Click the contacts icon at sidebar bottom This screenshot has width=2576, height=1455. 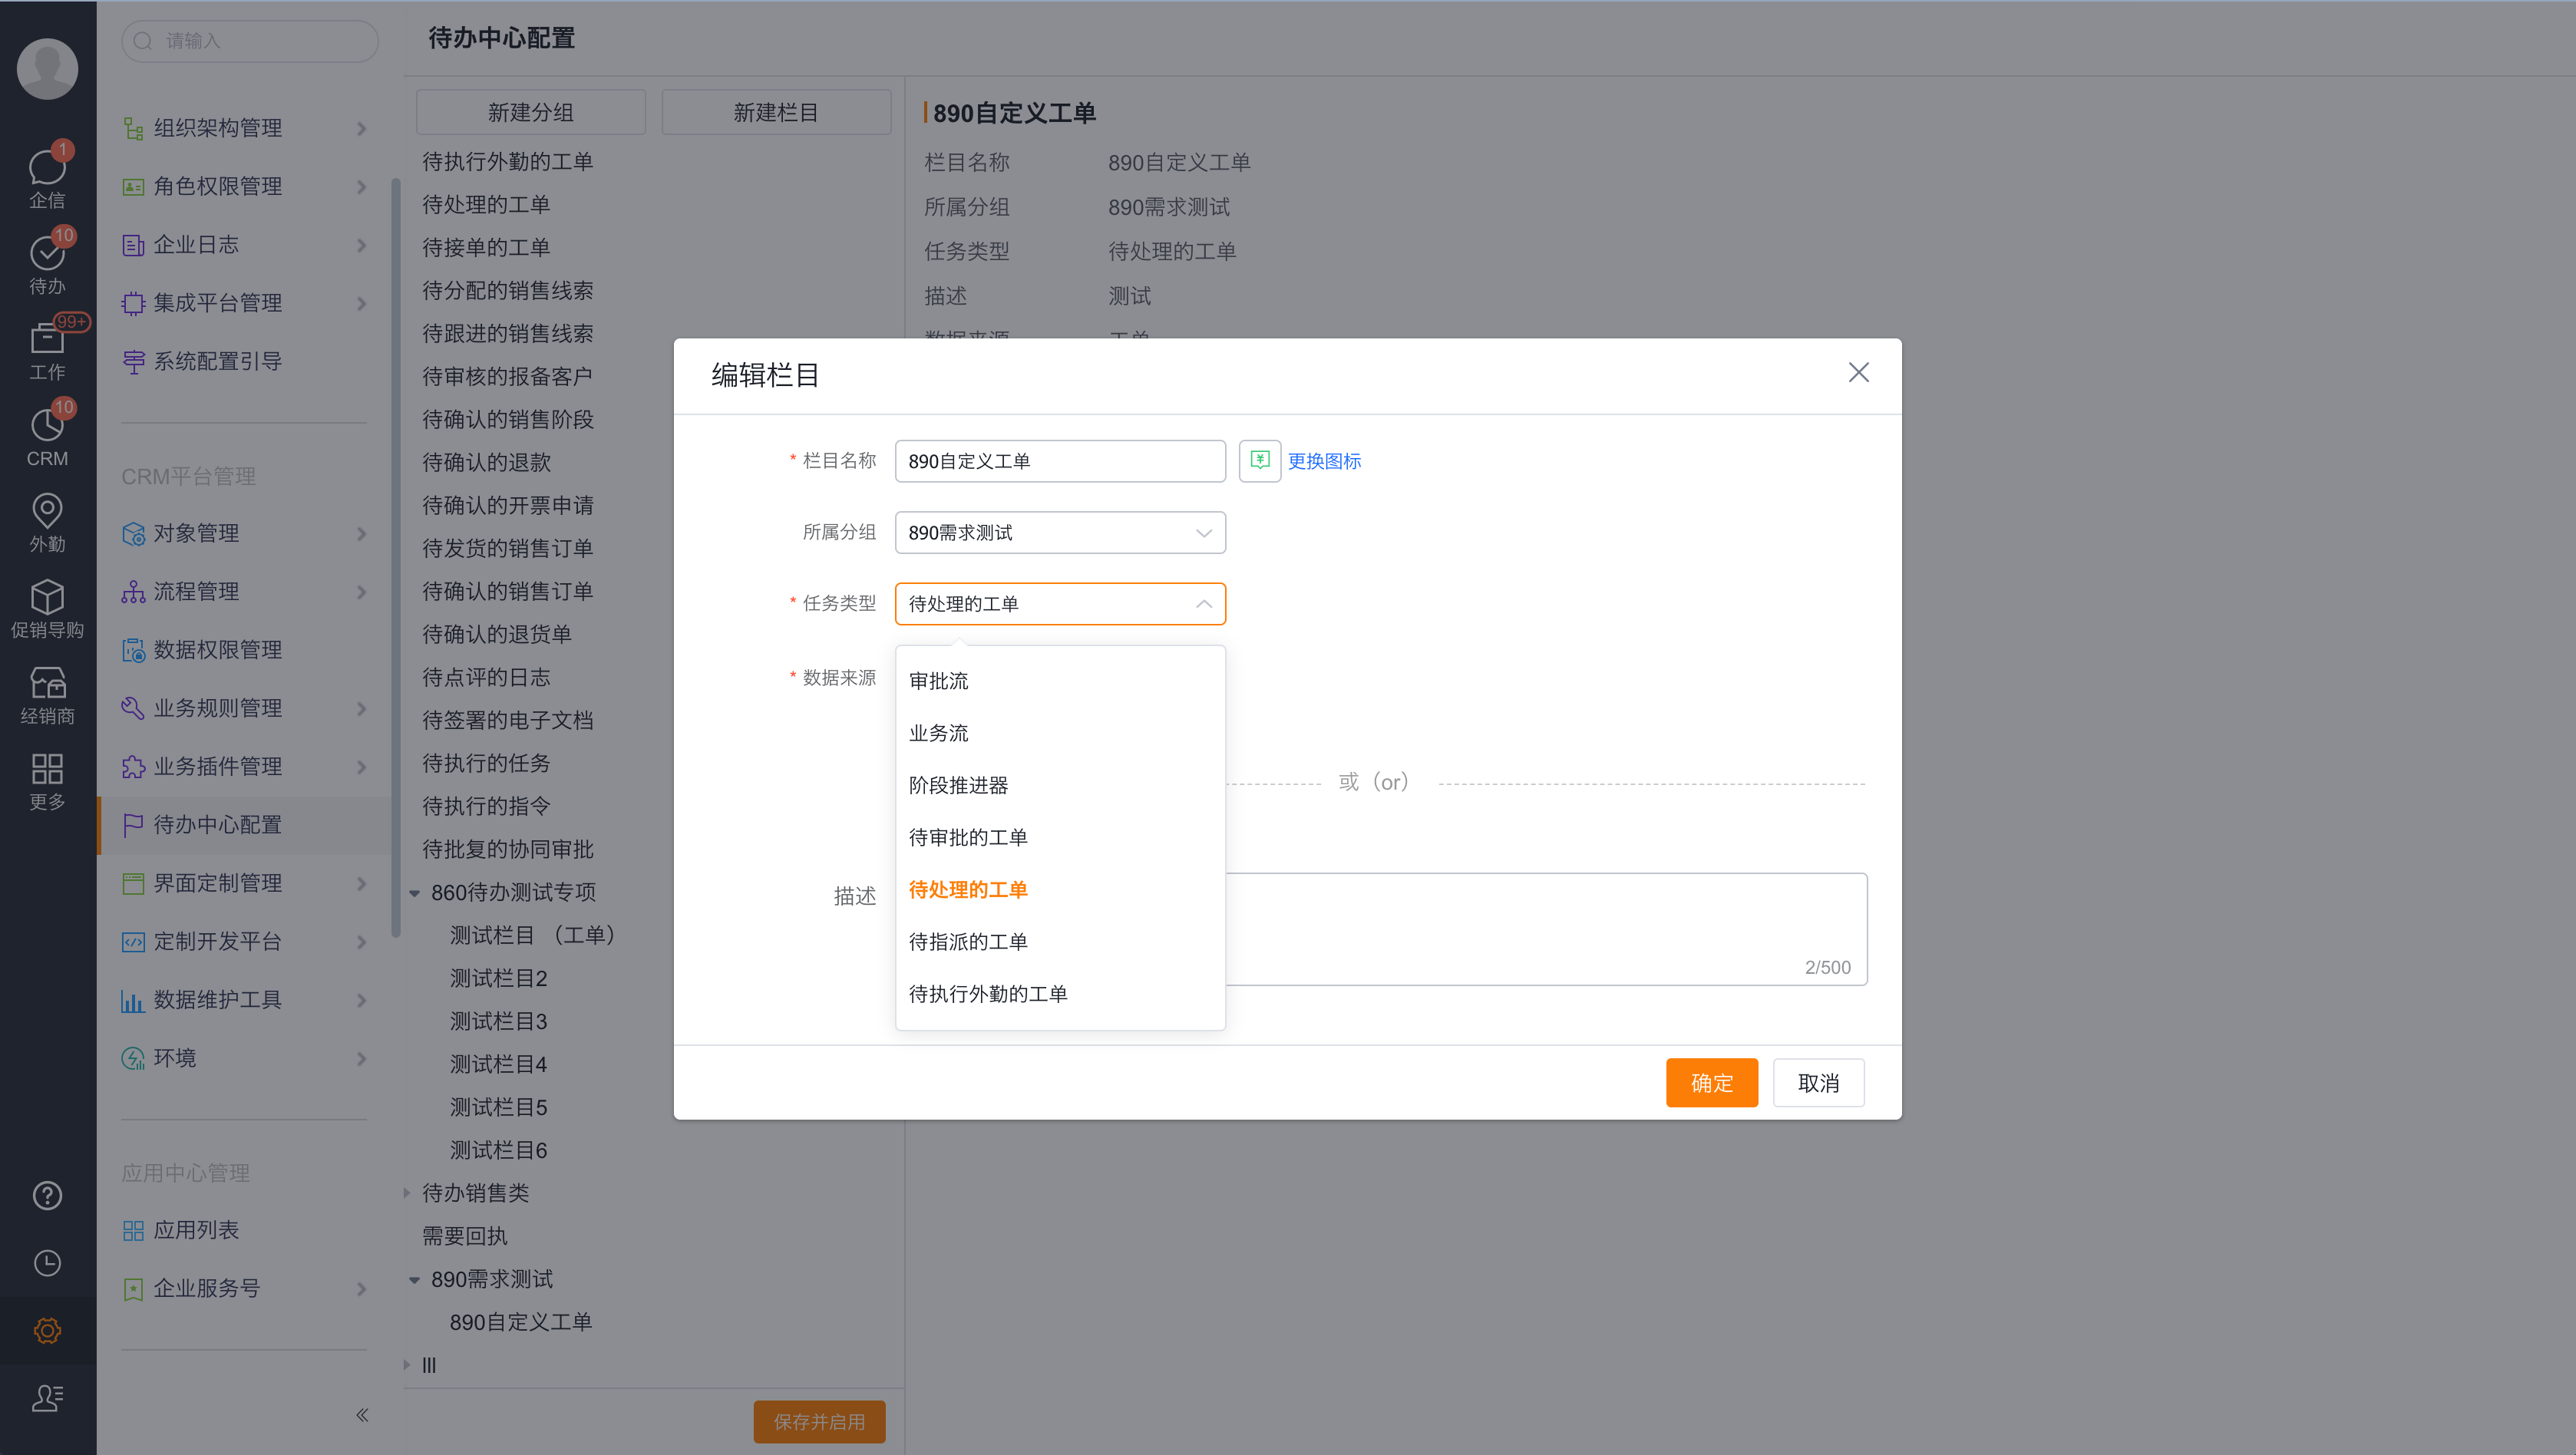pos(47,1398)
